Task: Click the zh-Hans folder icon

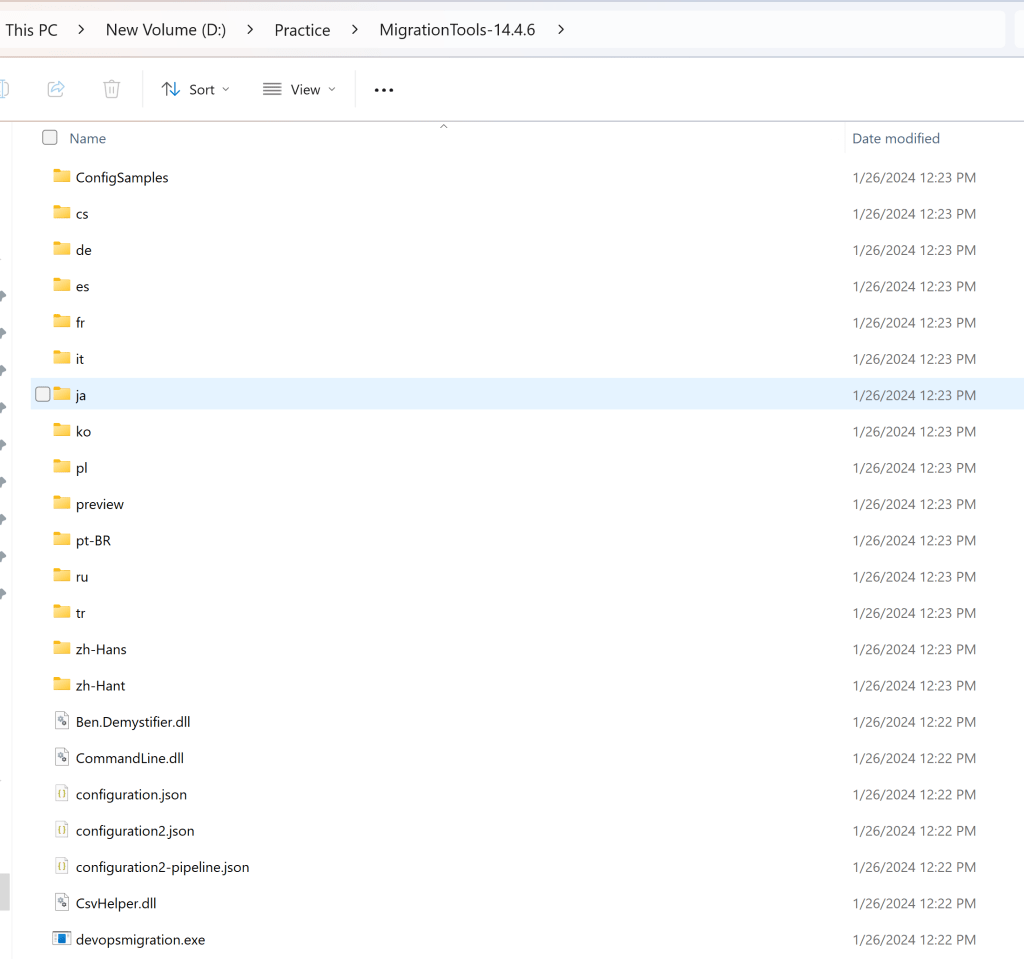Action: (62, 649)
